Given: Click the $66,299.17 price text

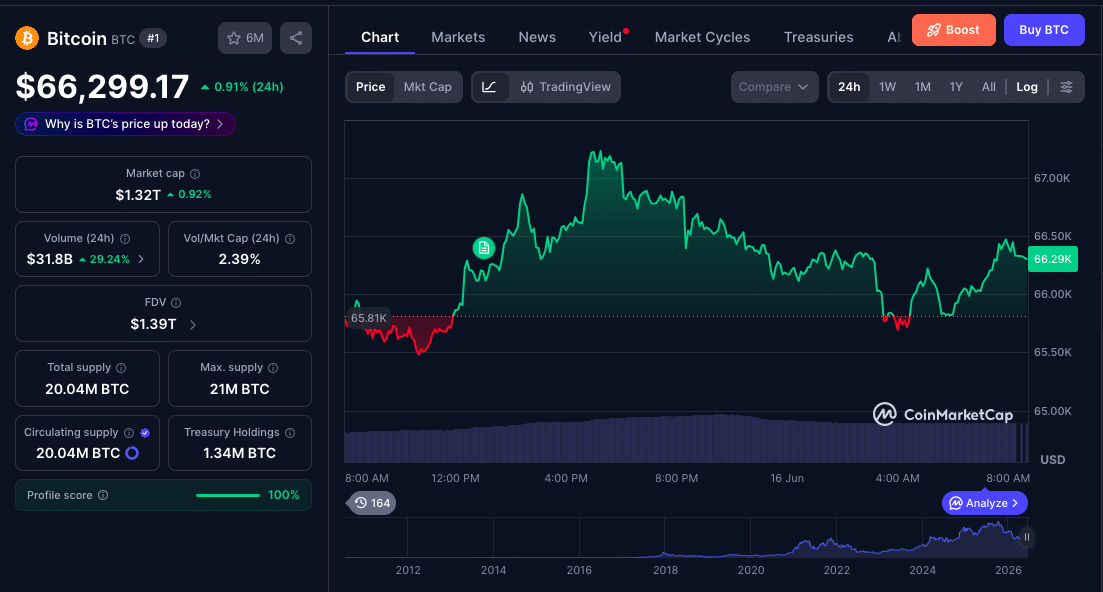Looking at the screenshot, I should (103, 87).
